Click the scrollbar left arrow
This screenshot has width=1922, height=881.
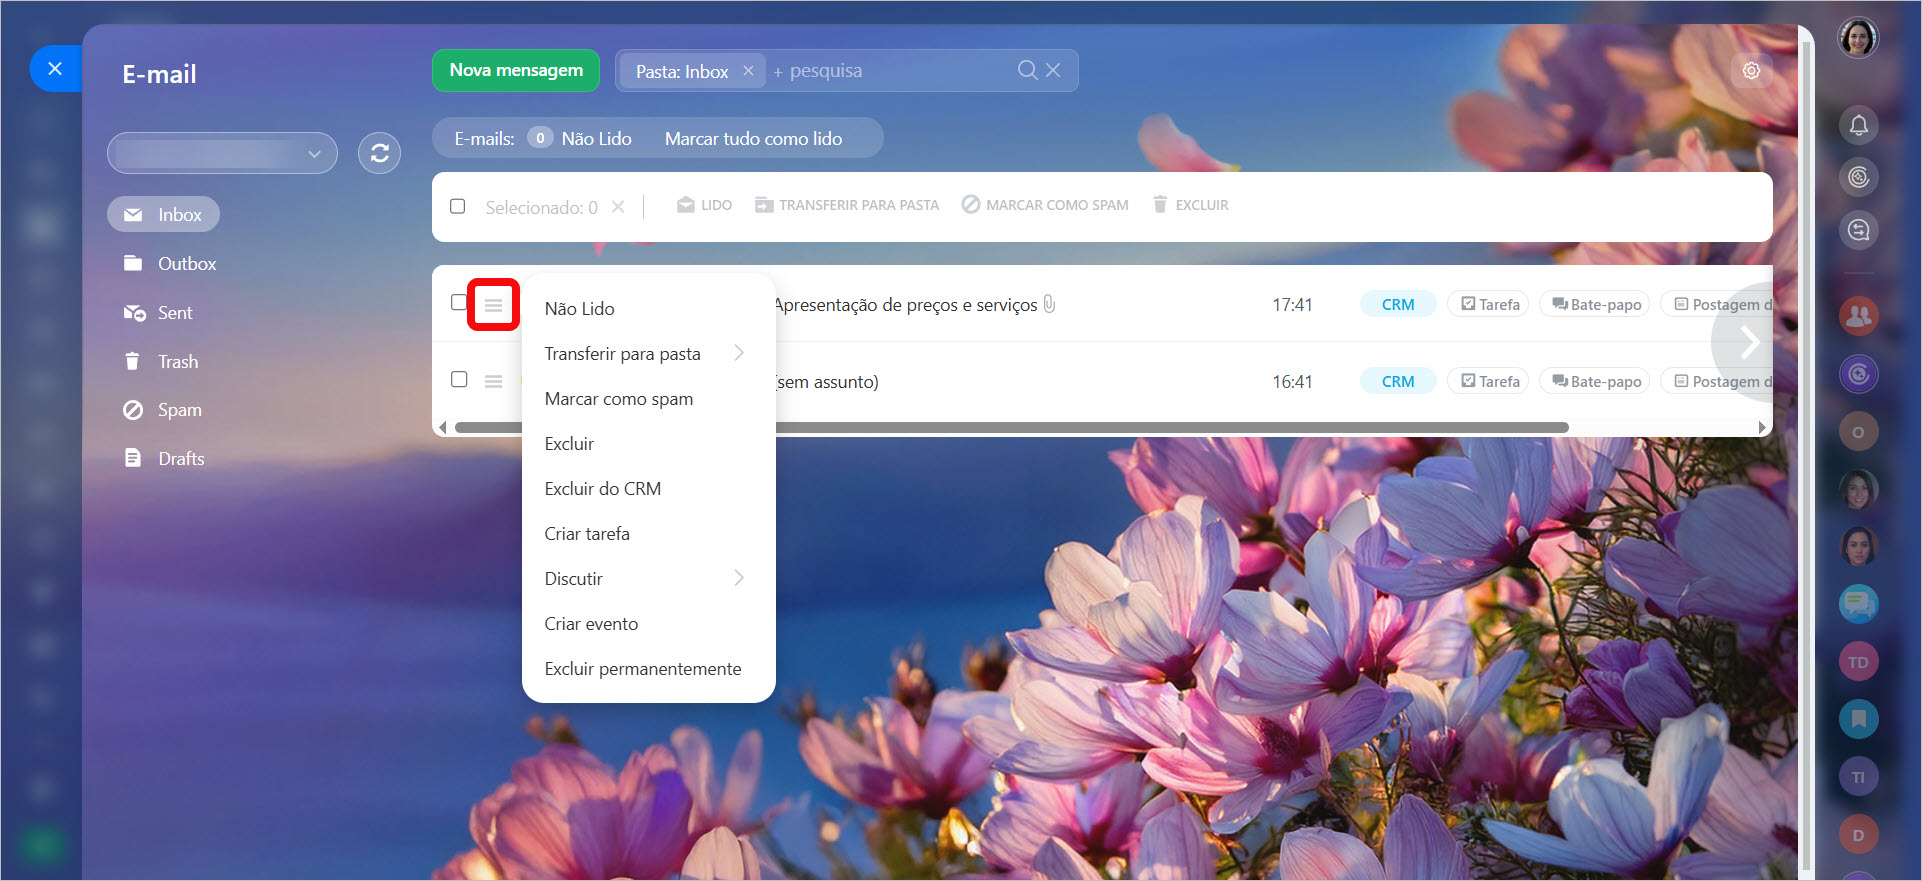(442, 427)
